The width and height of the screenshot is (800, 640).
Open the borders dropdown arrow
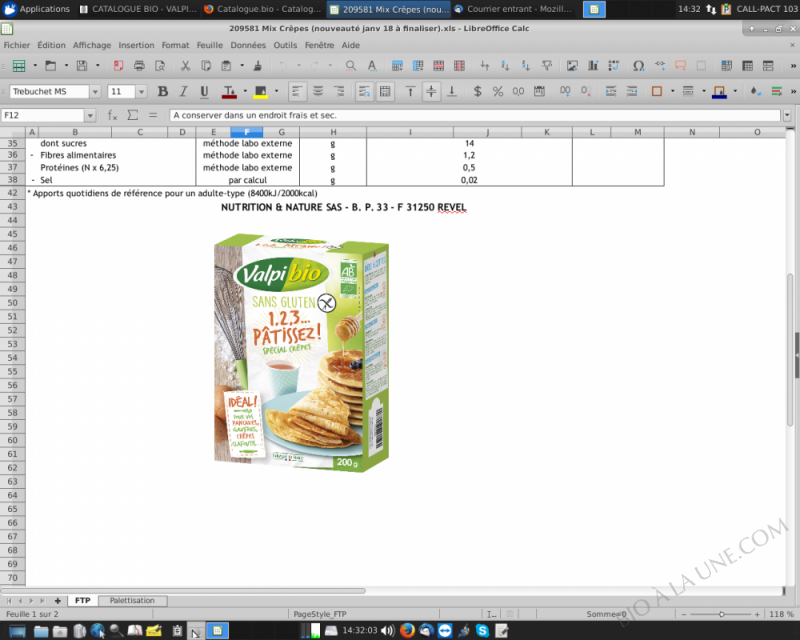click(672, 91)
